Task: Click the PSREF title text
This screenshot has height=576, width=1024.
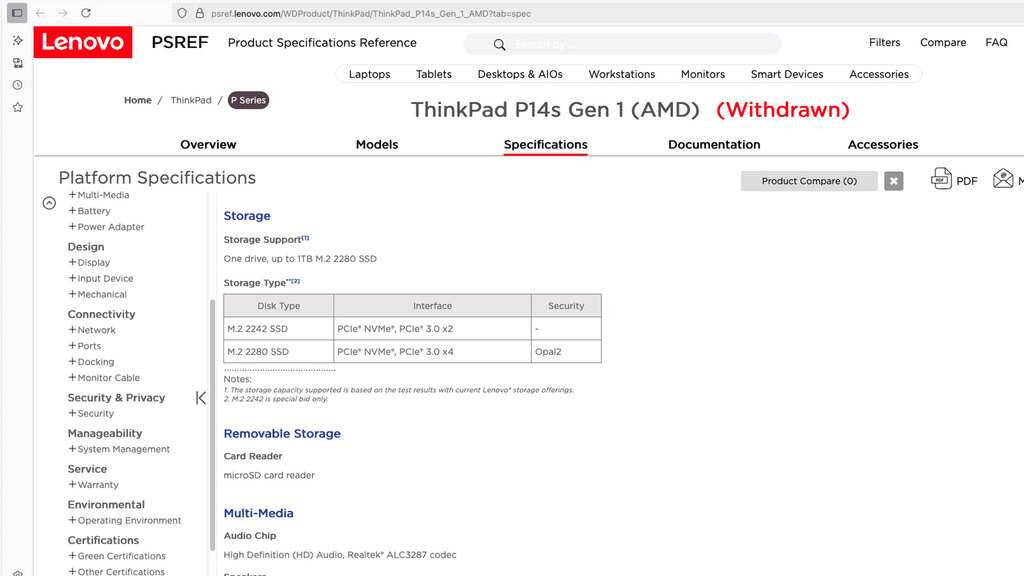Action: [x=180, y=42]
